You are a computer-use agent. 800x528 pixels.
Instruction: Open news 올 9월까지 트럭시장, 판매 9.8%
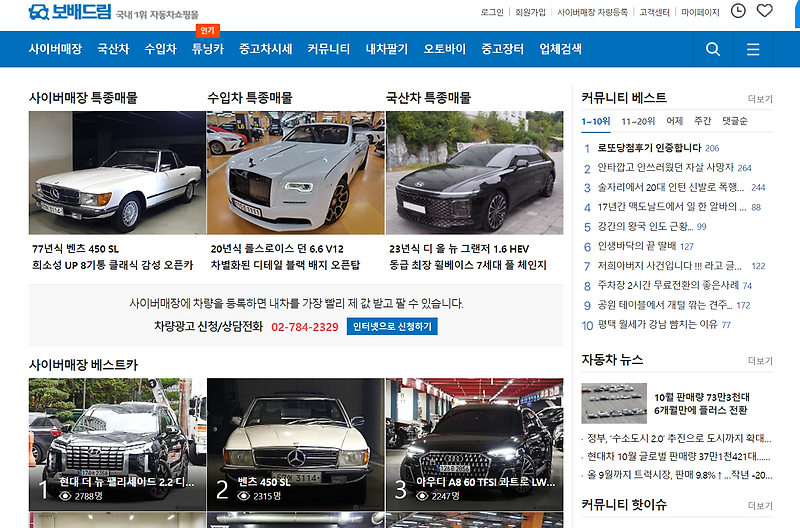[x=679, y=475]
